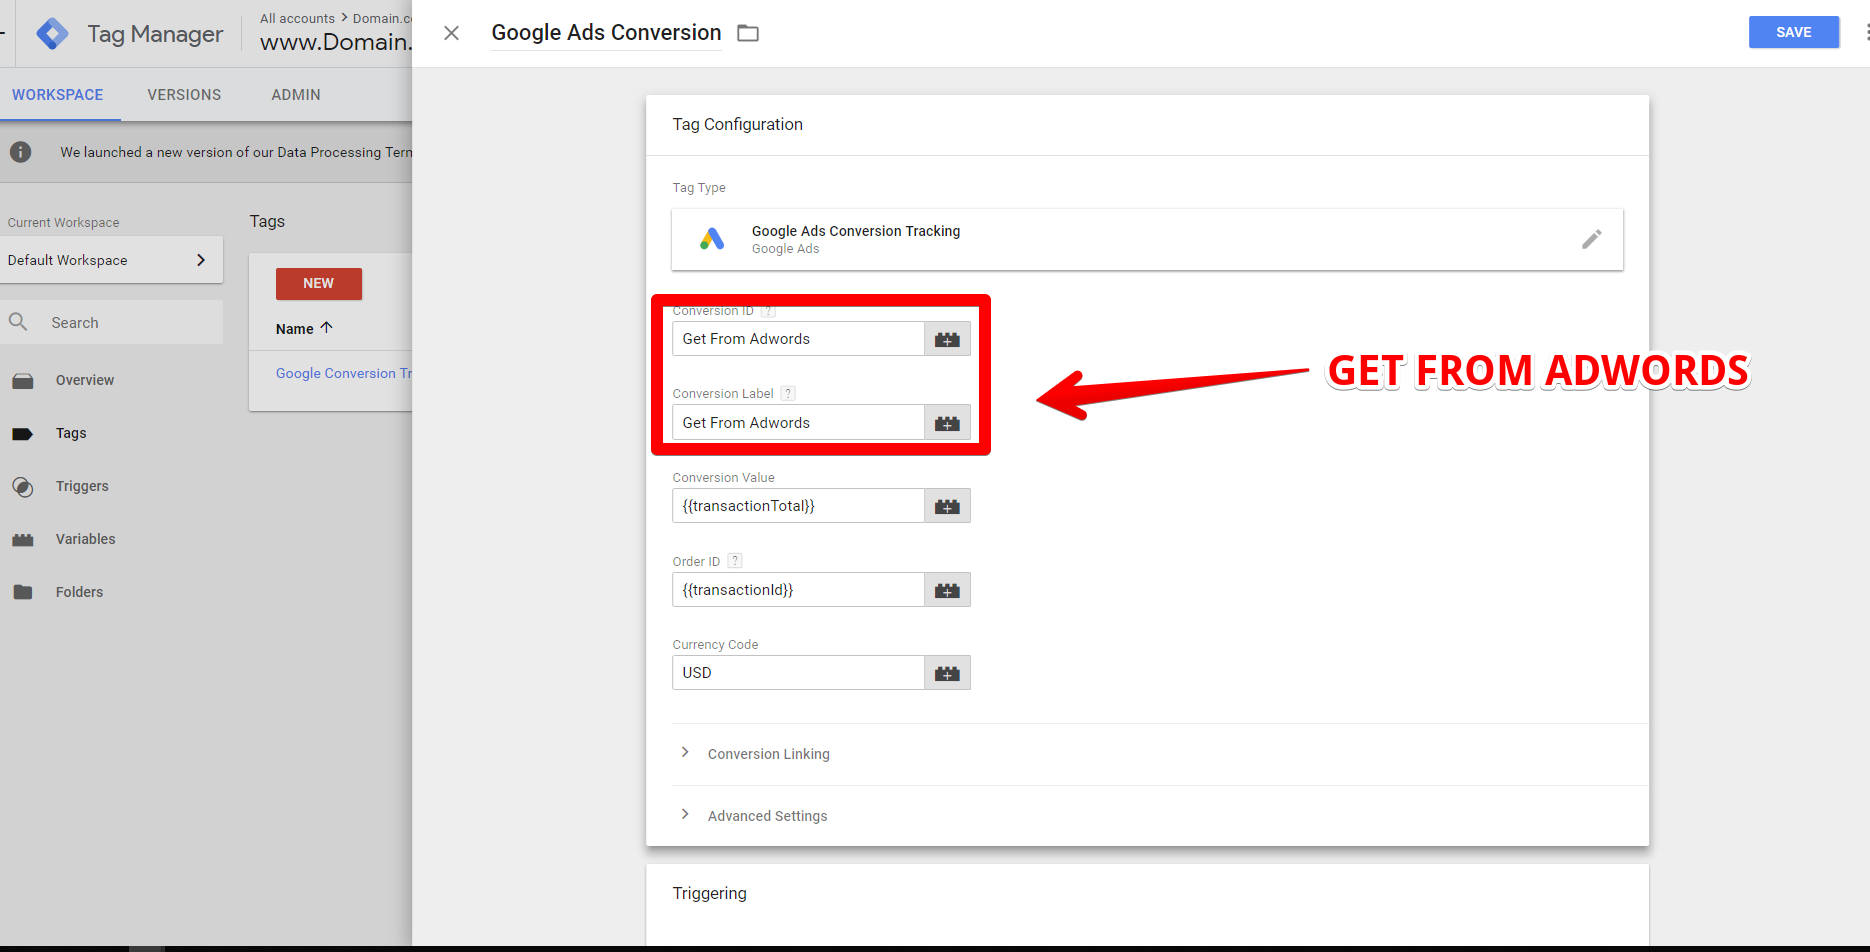Image resolution: width=1870 pixels, height=952 pixels.
Task: Click the www.Domain container name
Action: [x=336, y=42]
